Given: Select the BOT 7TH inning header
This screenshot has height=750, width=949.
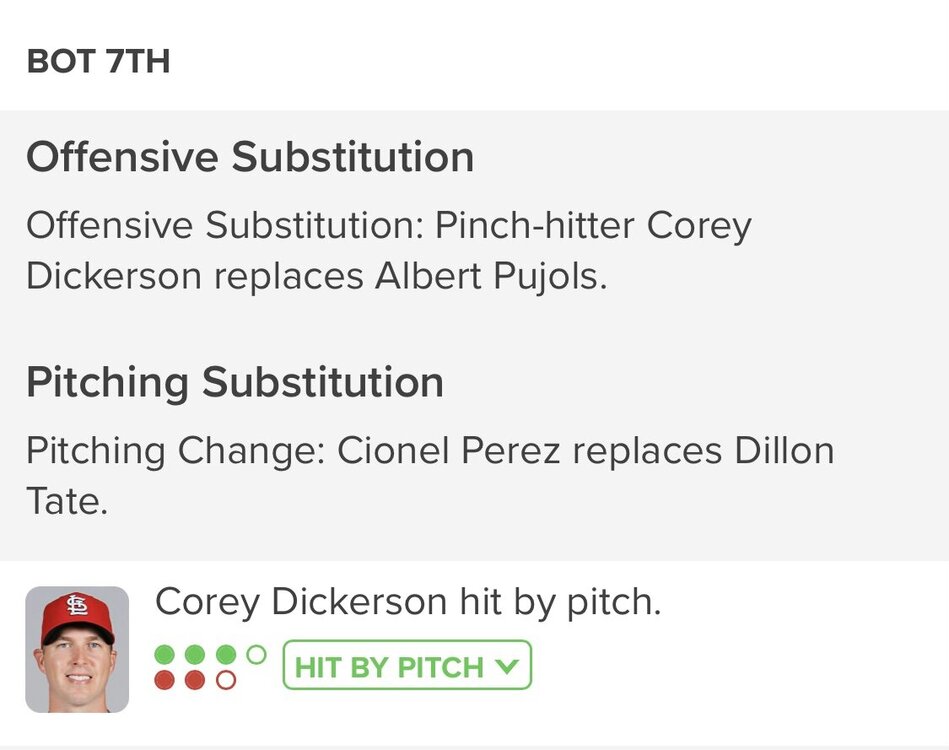Looking at the screenshot, I should pos(98,62).
